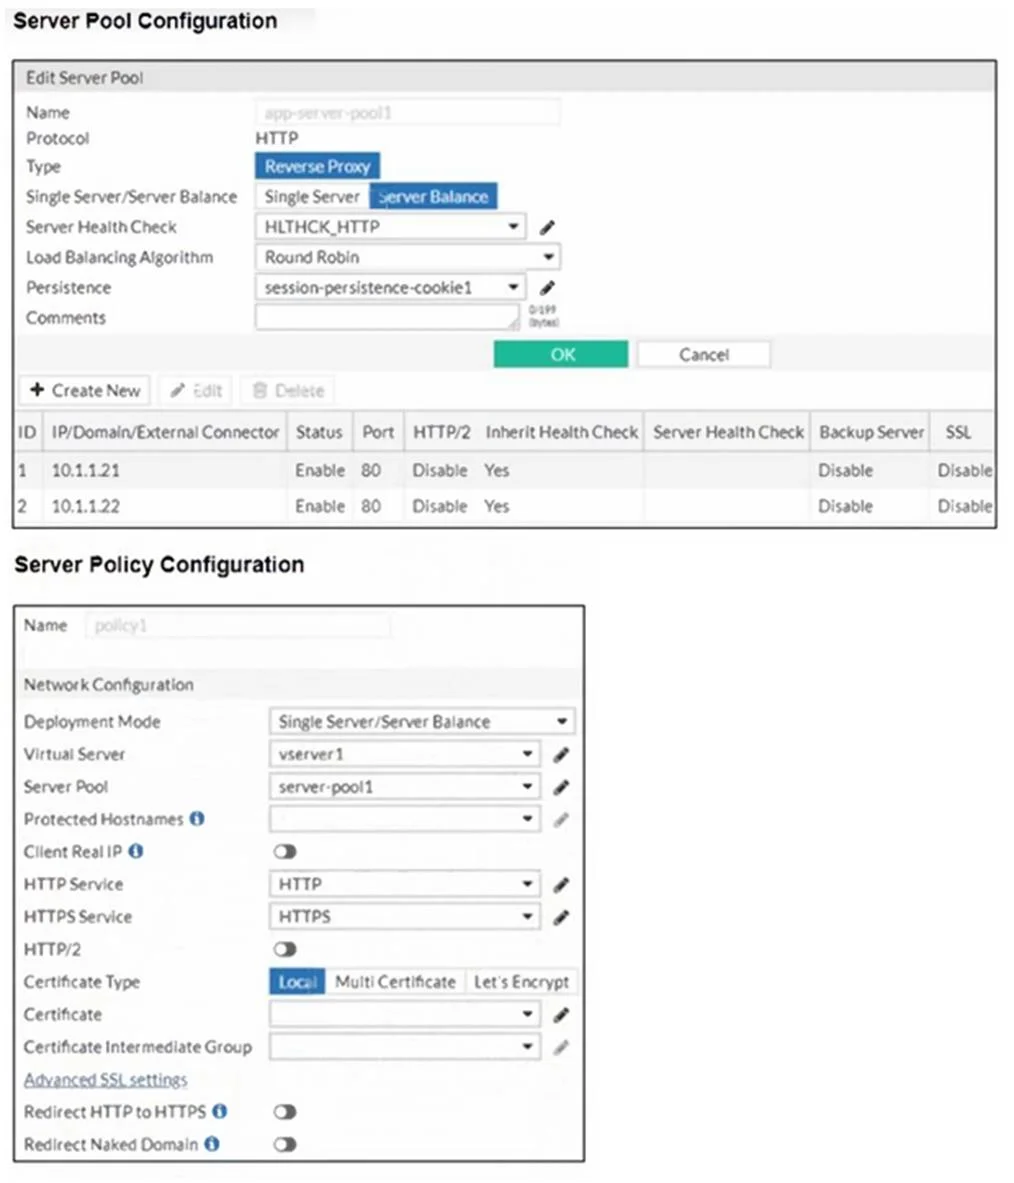This screenshot has height=1183, width=1014.
Task: Open HTTP Service dropdown
Action: pos(404,883)
